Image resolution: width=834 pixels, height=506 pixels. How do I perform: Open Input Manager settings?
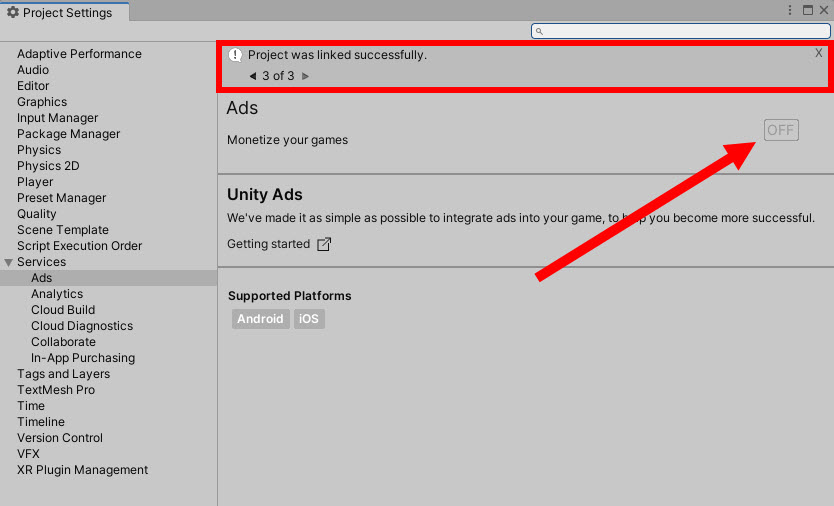(57, 118)
